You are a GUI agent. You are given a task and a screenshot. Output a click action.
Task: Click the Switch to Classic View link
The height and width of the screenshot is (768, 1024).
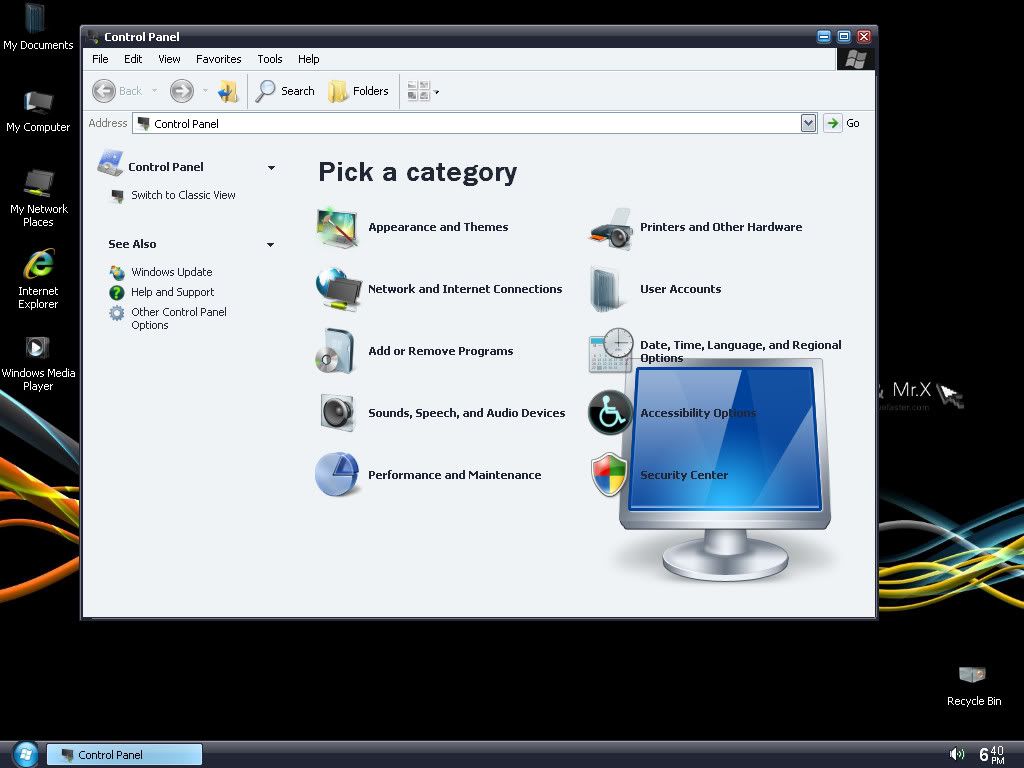(x=184, y=195)
